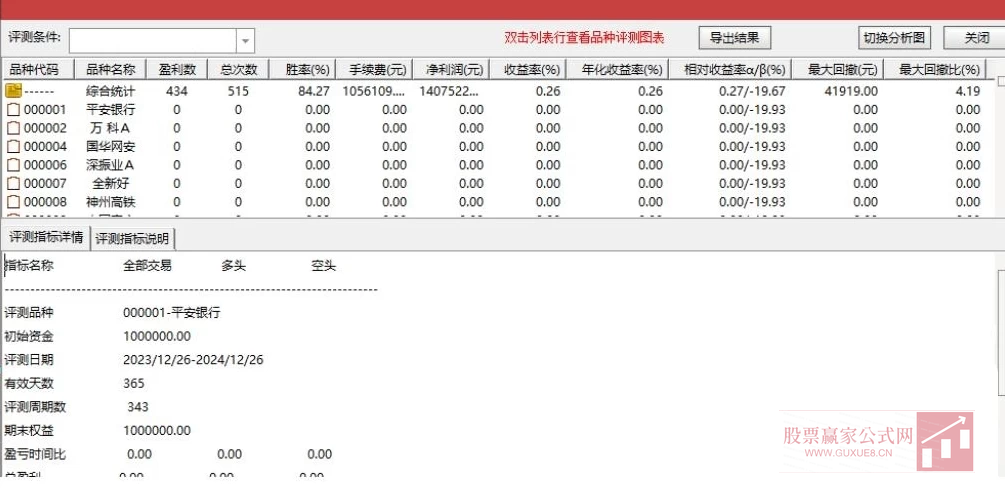
Task: Click the 全部交易 column label
Action: pos(147,265)
